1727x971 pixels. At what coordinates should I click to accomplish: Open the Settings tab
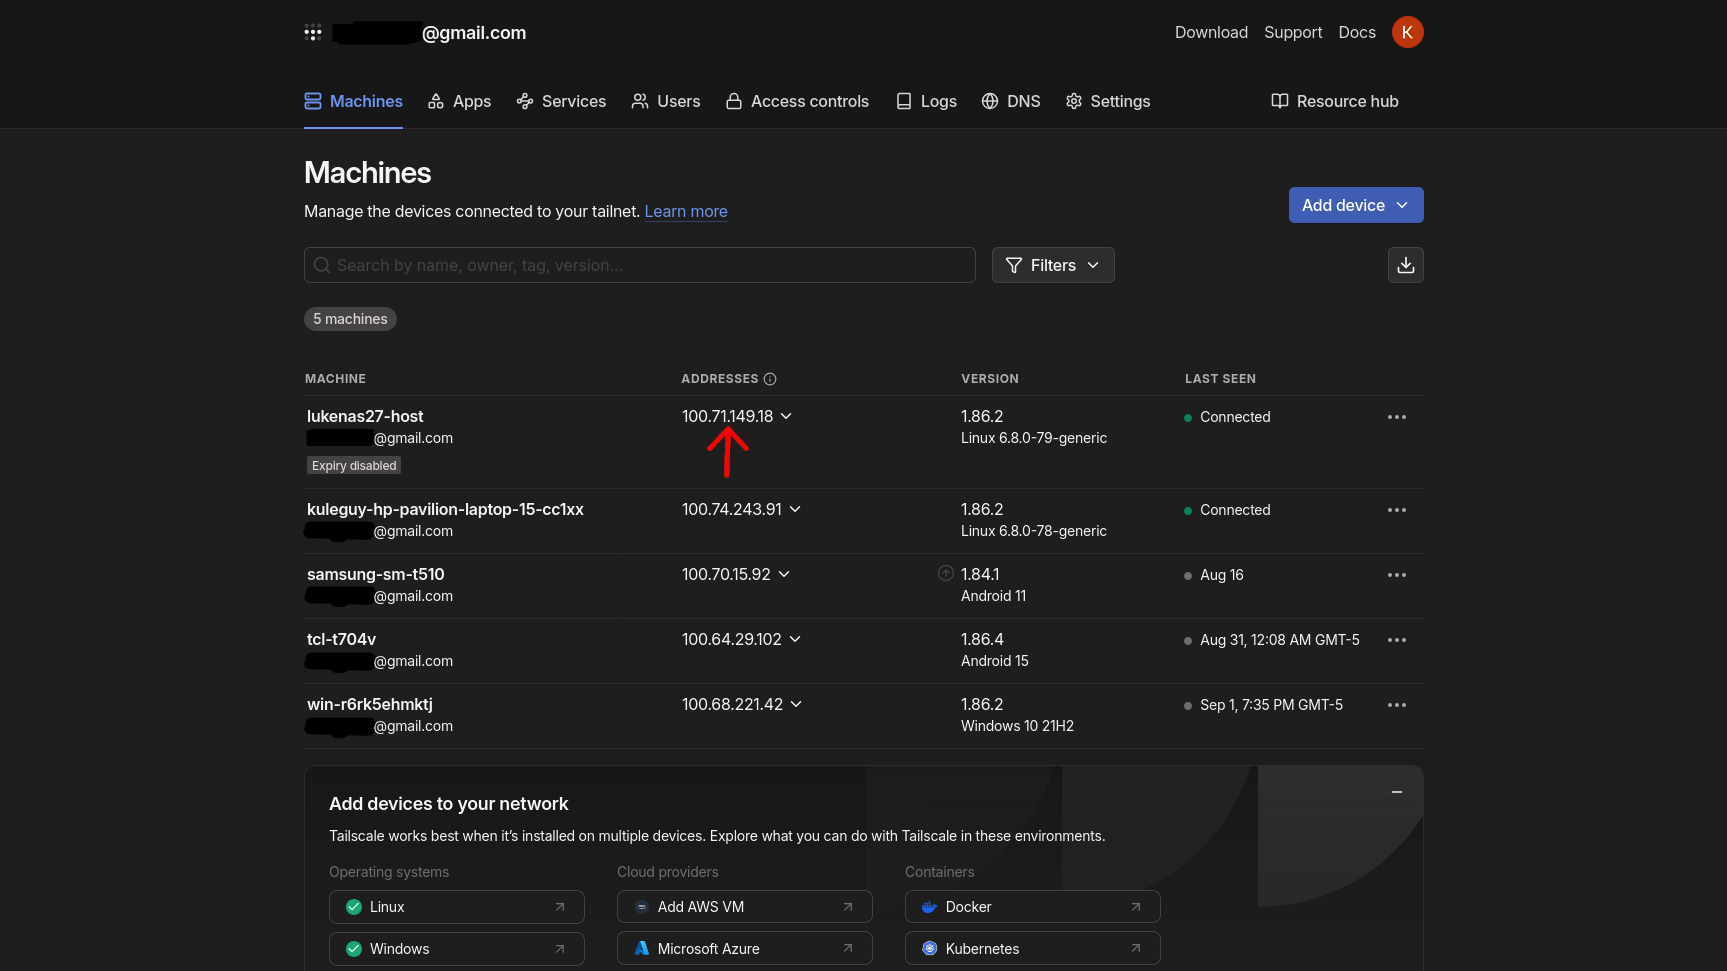[x=1108, y=101]
